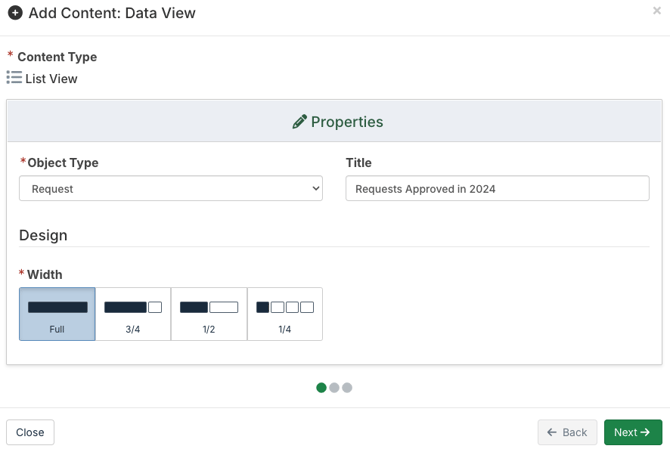Image resolution: width=670 pixels, height=452 pixels.
Task: Click the Close button at bottom left
Action: 30,432
